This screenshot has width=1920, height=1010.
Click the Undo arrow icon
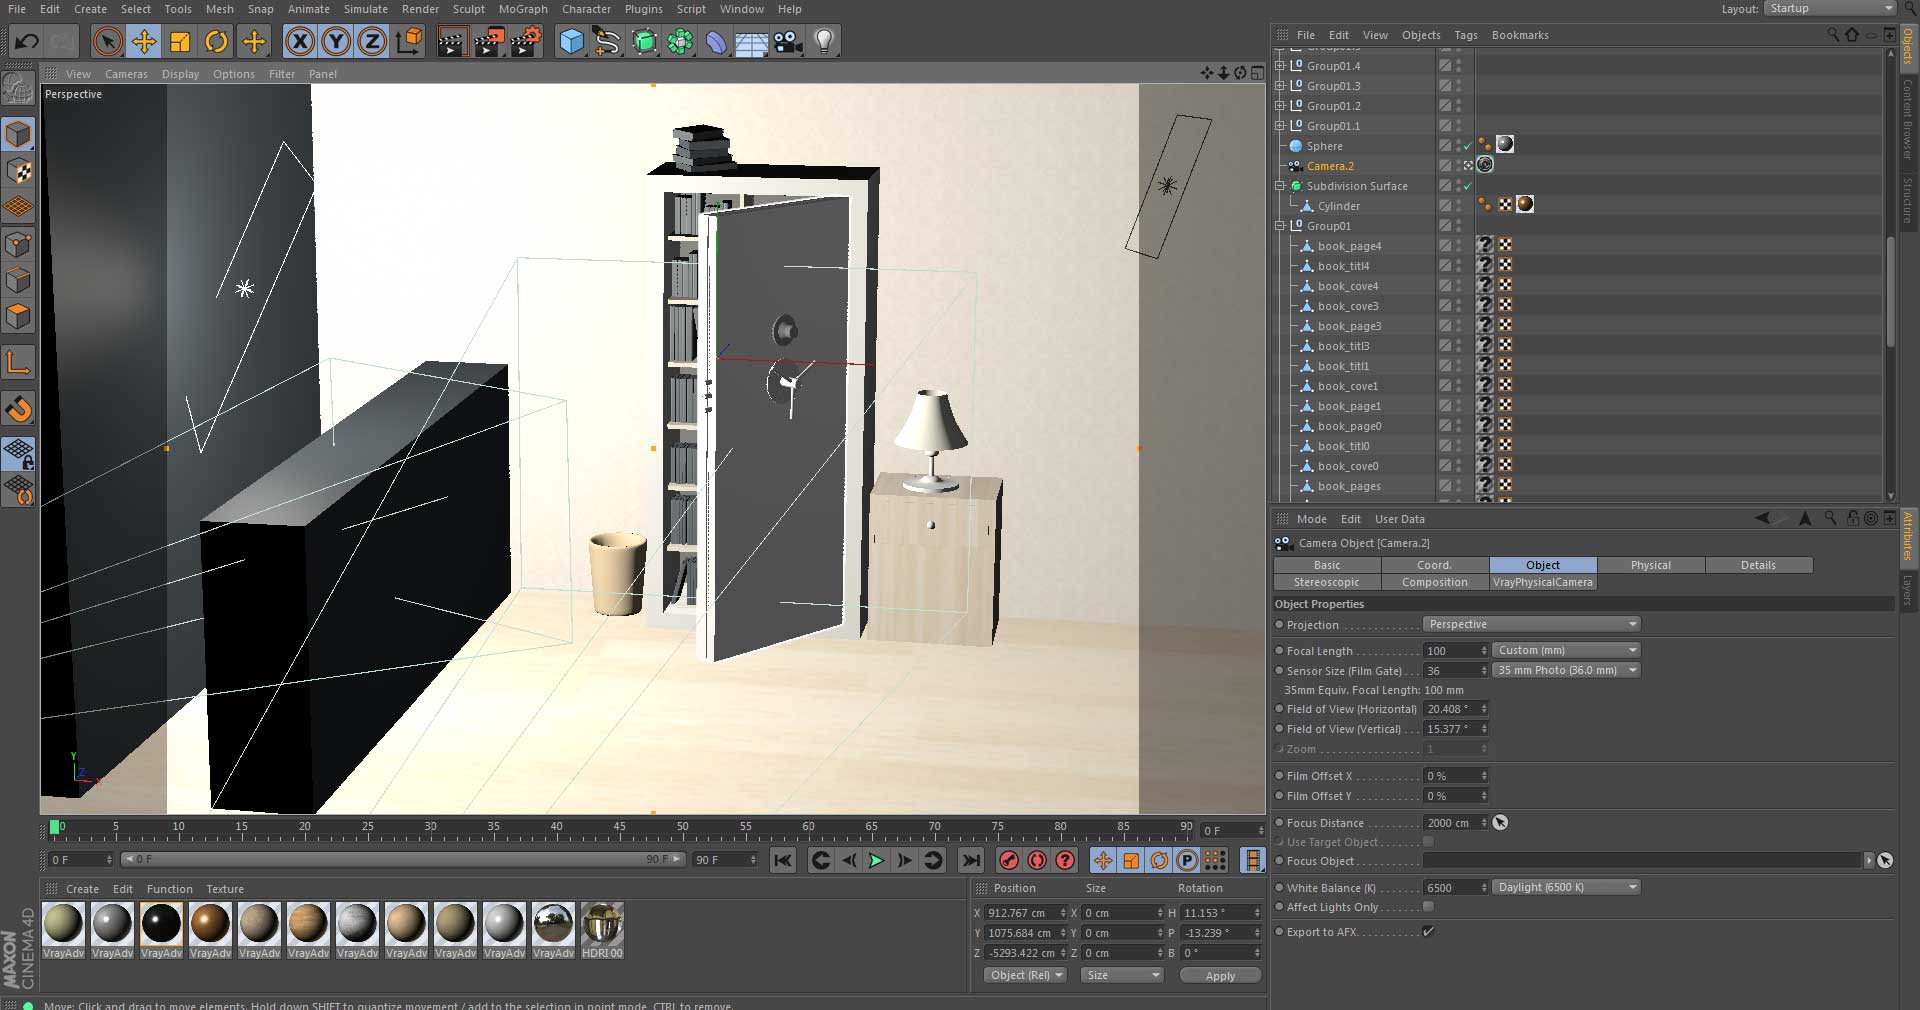pyautogui.click(x=27, y=42)
